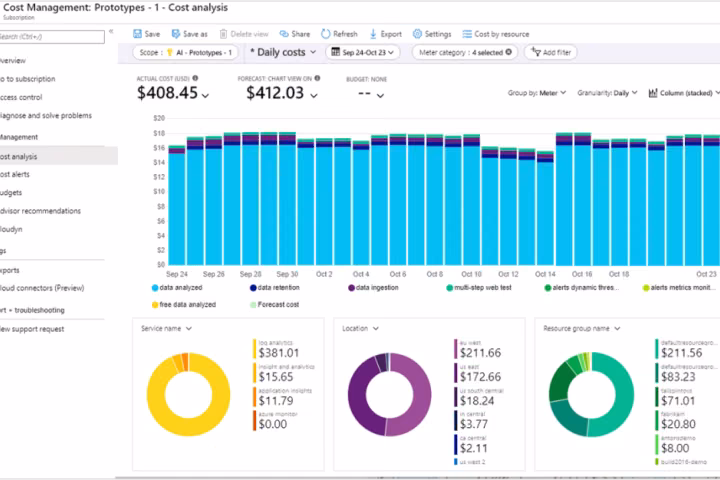Open Budgets in left menu
The image size is (720, 480).
(x=11, y=192)
